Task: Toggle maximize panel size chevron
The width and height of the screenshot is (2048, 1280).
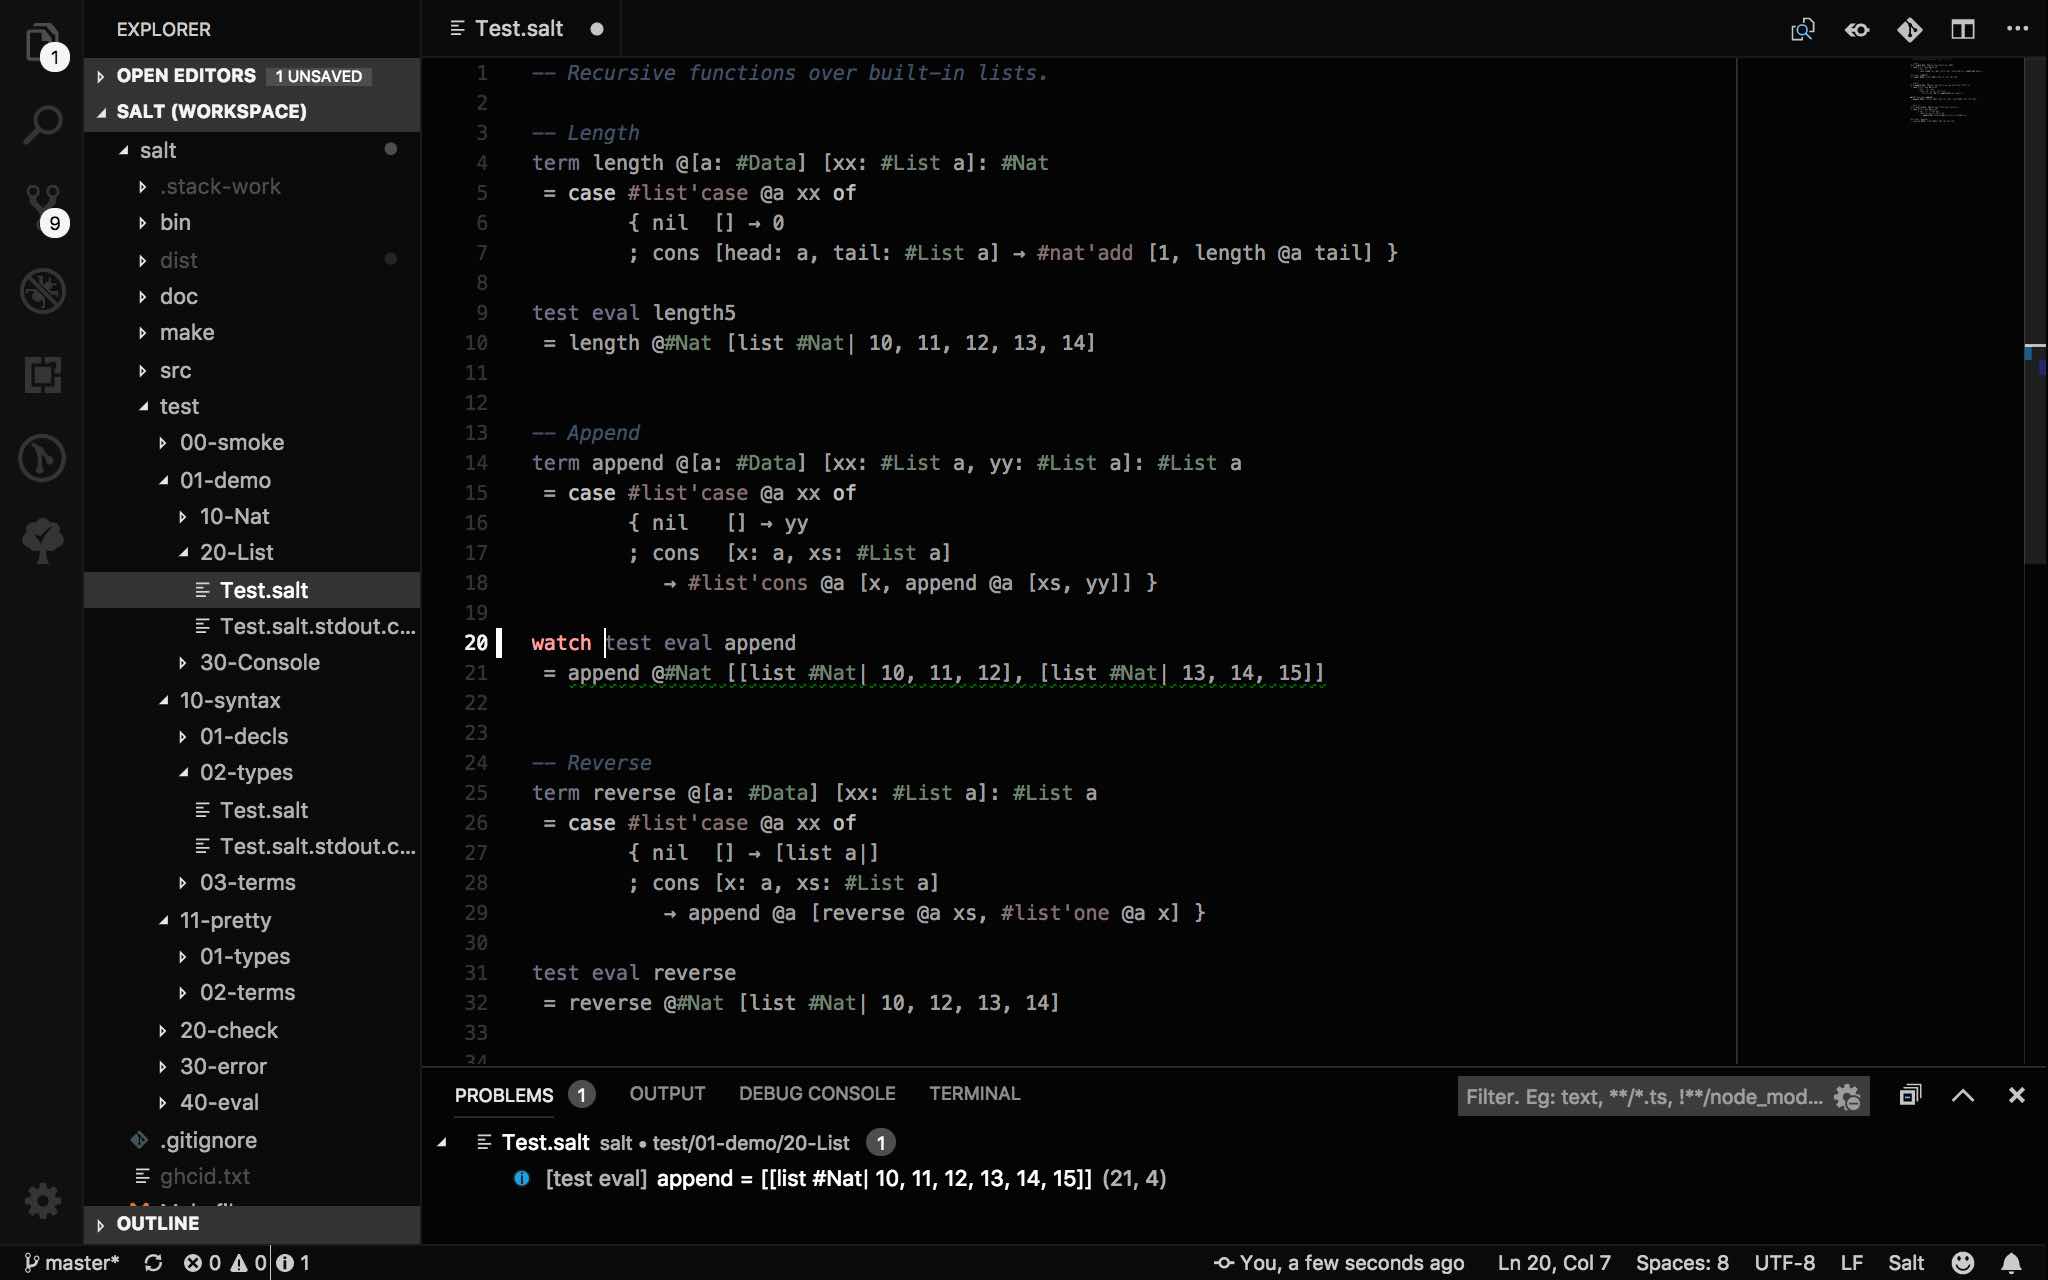Action: pos(1962,1096)
